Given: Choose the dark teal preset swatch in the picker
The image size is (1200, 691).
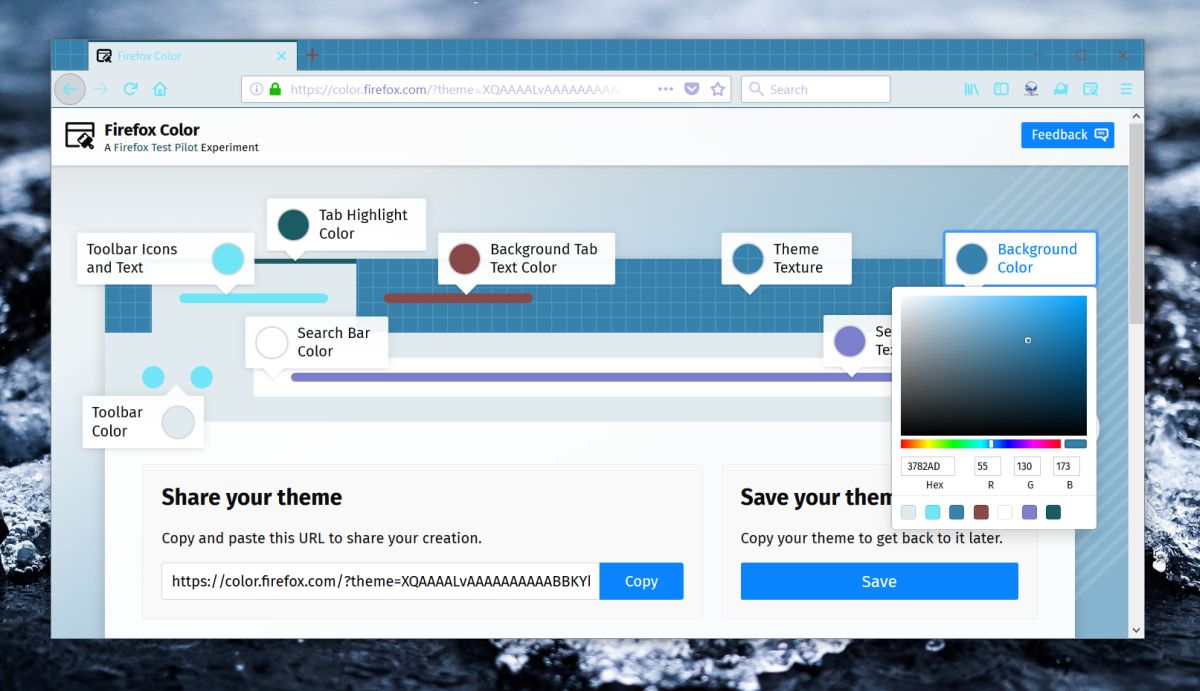Looking at the screenshot, I should 1053,512.
